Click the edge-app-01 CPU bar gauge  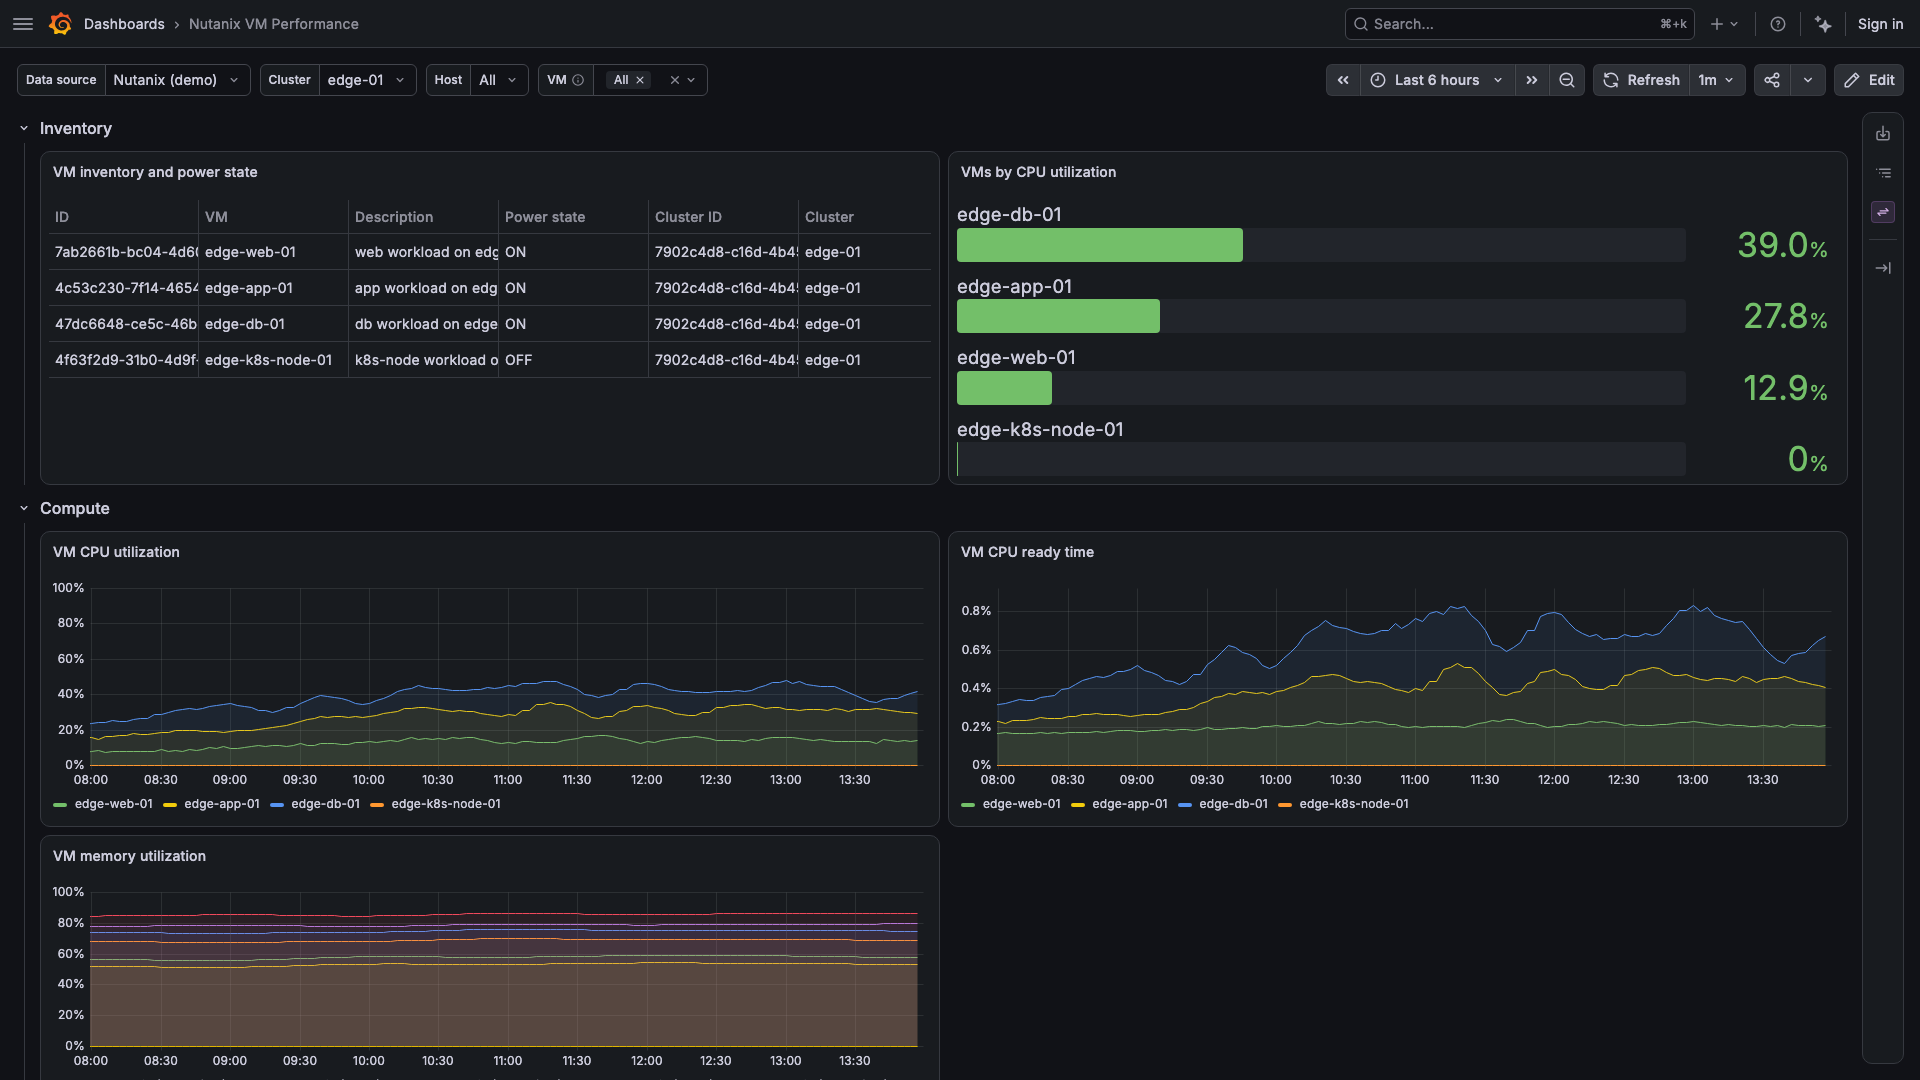1321,316
